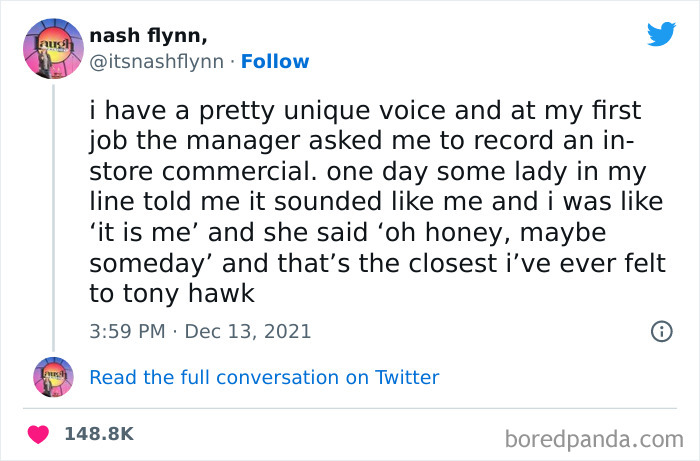
Task: Click small avatar beside conversation link
Action: 52,377
